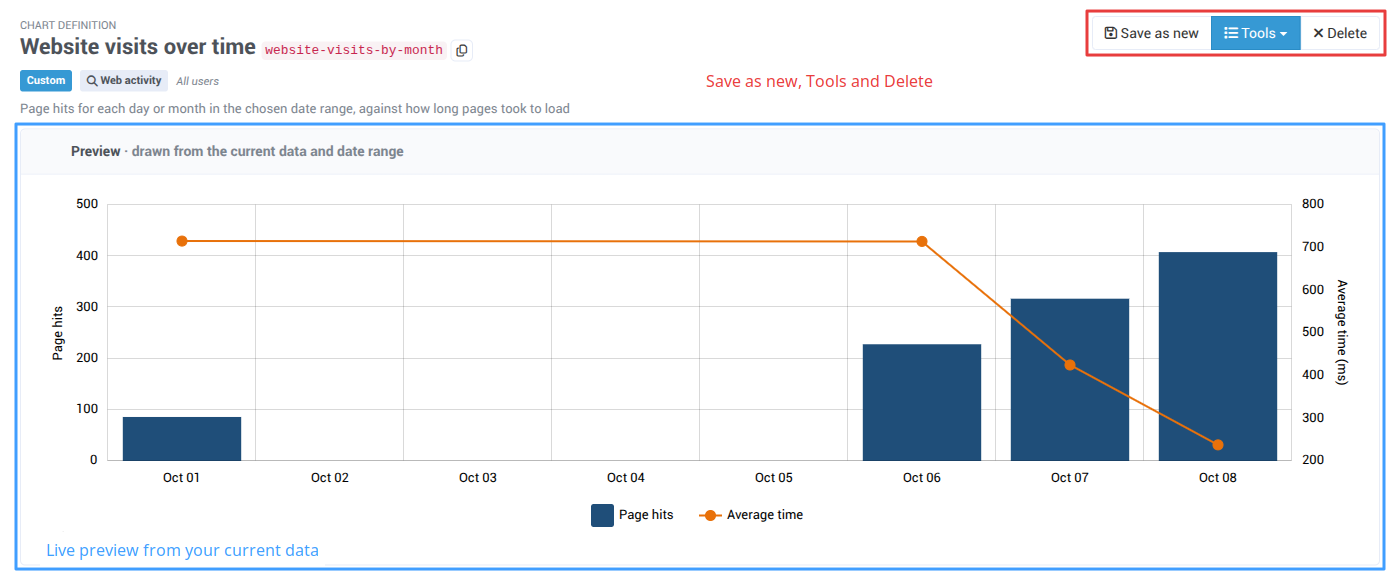The width and height of the screenshot is (1400, 582).
Task: Click the Average time (ms) axis title
Action: (1342, 332)
